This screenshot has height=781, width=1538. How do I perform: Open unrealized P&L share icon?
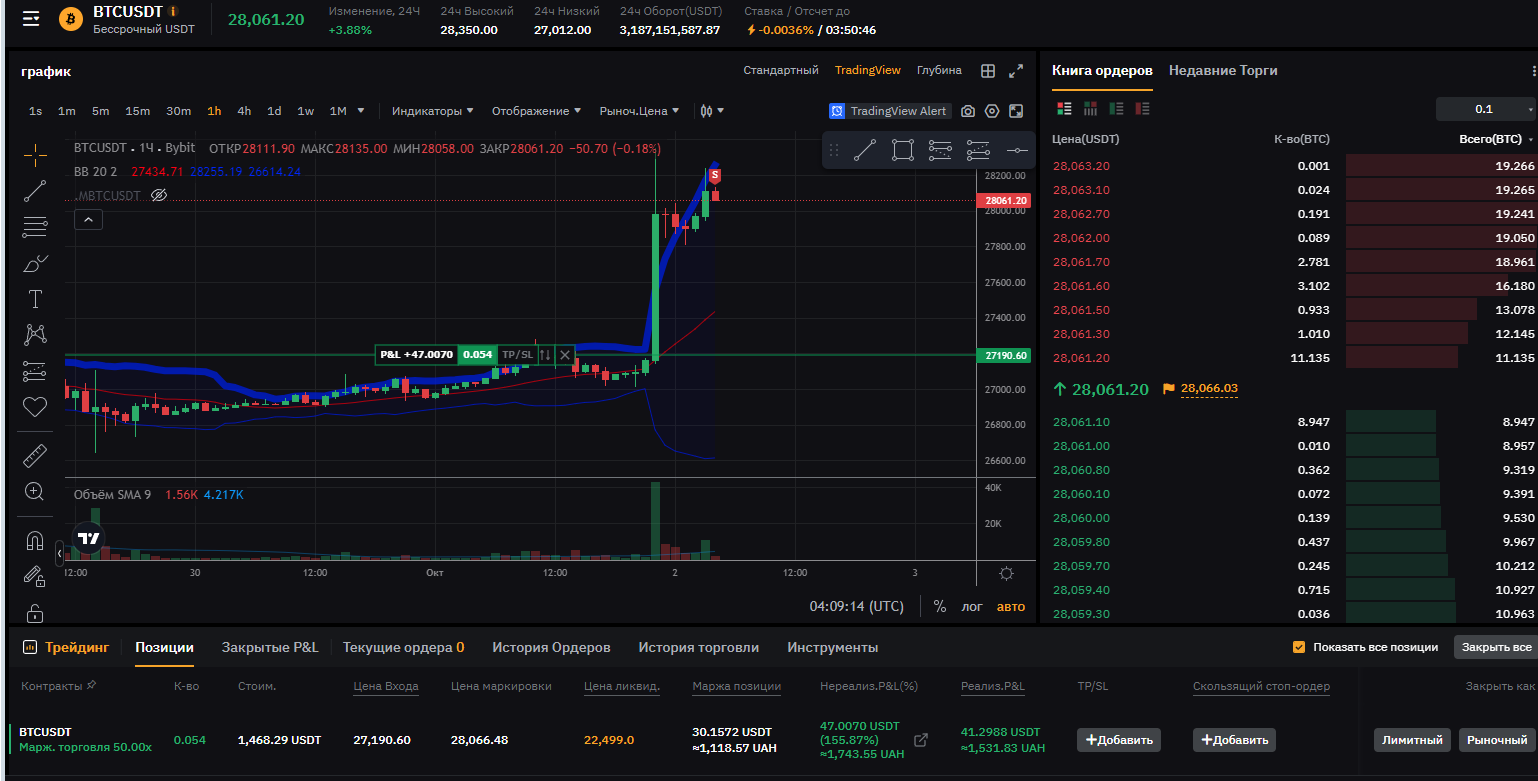921,740
